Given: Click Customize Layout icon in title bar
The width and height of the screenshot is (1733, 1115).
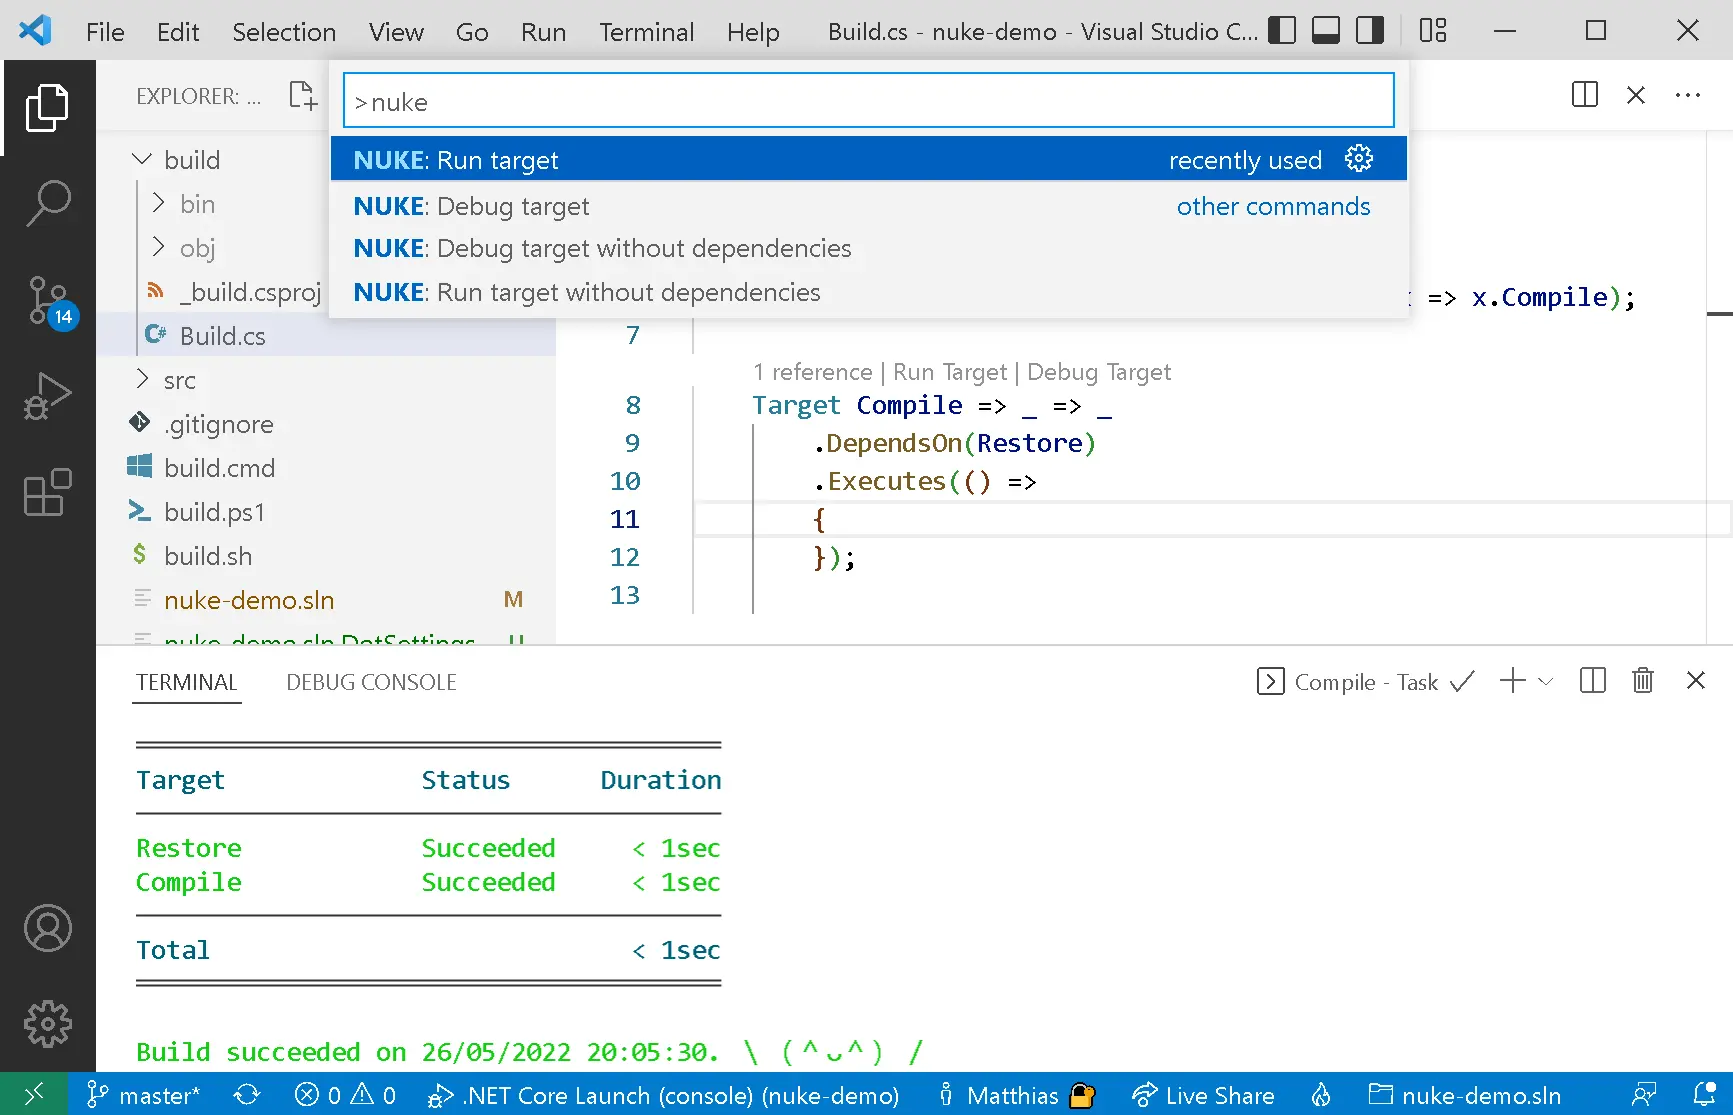Looking at the screenshot, I should [x=1433, y=30].
